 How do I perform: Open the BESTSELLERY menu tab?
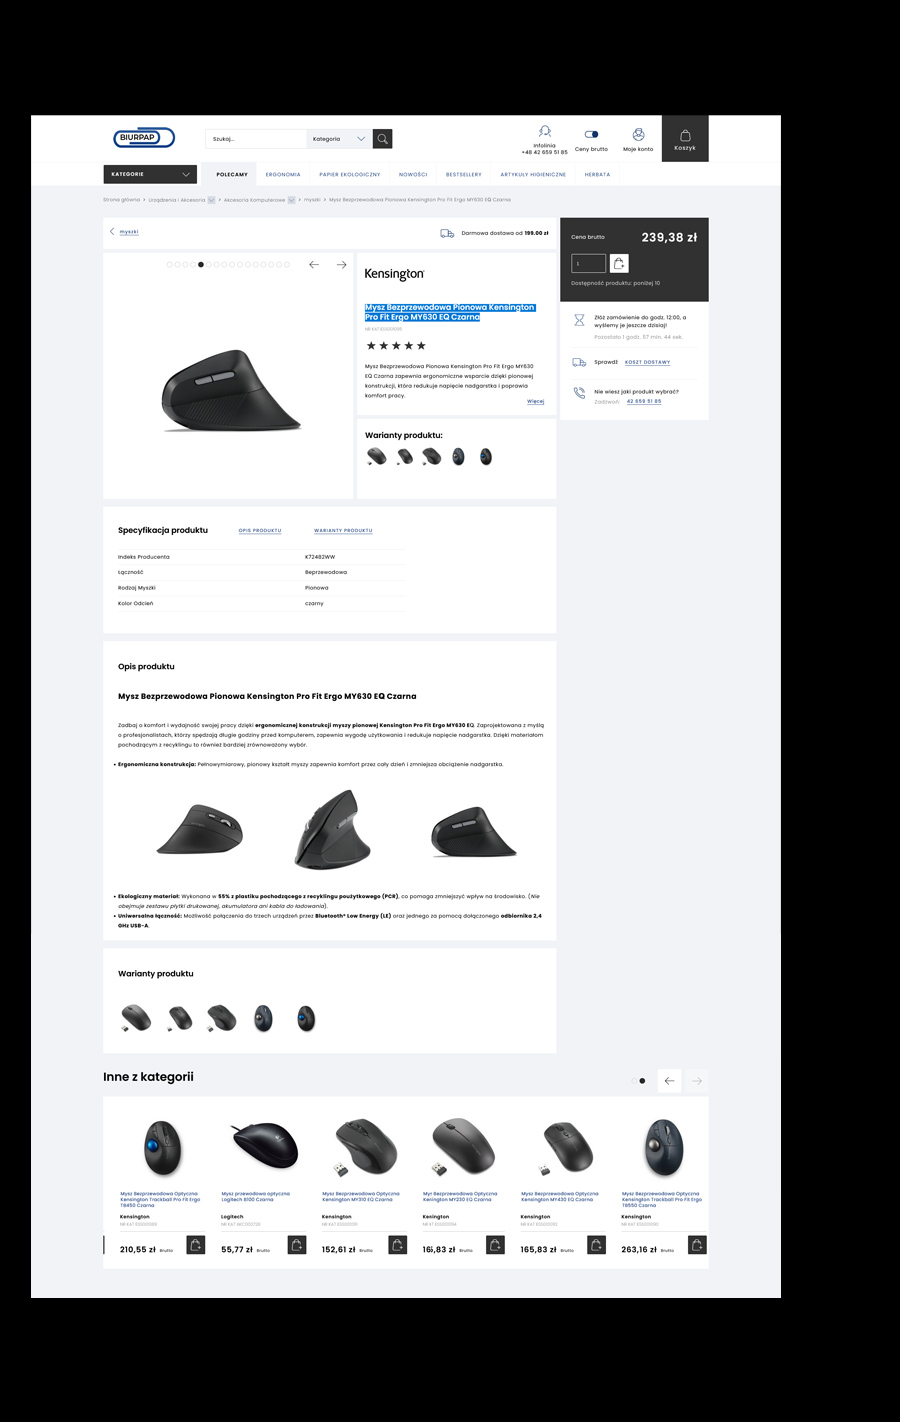[464, 174]
